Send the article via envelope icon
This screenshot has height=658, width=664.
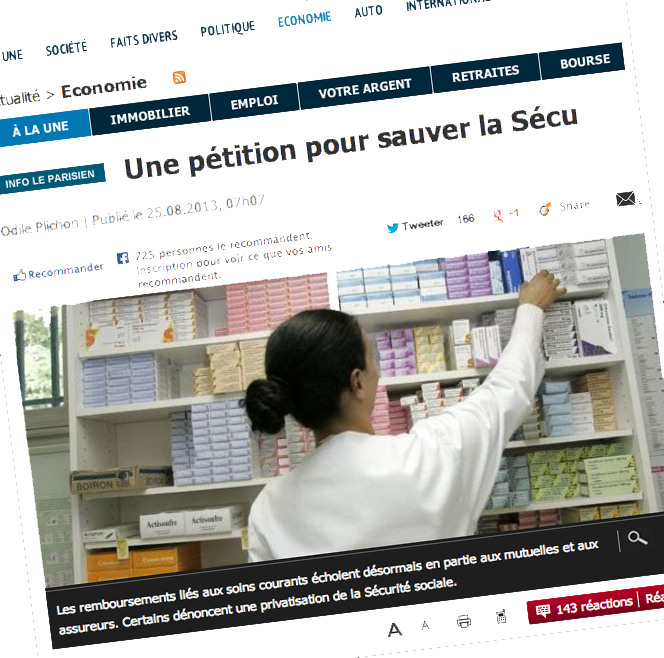click(626, 199)
